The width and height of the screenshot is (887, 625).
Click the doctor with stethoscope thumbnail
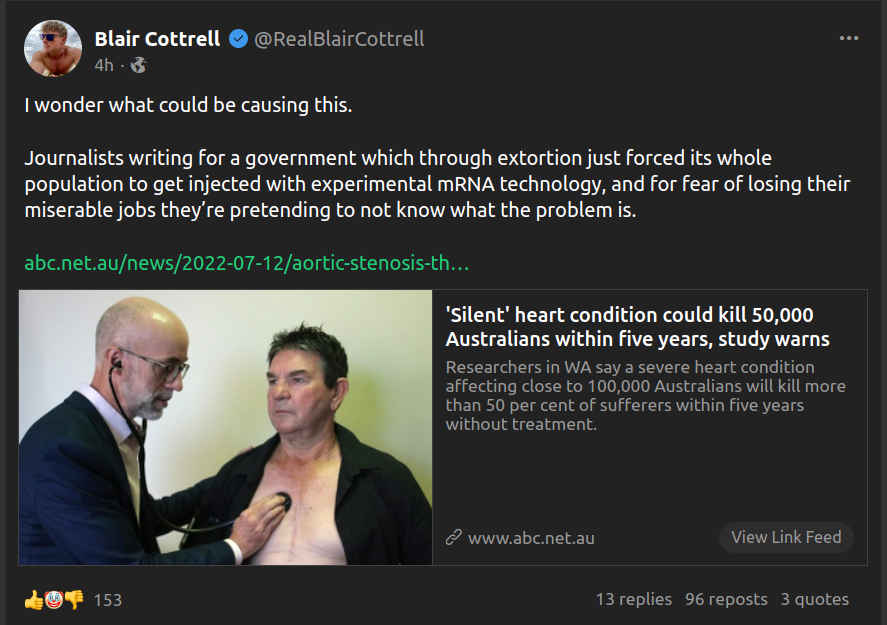(226, 428)
